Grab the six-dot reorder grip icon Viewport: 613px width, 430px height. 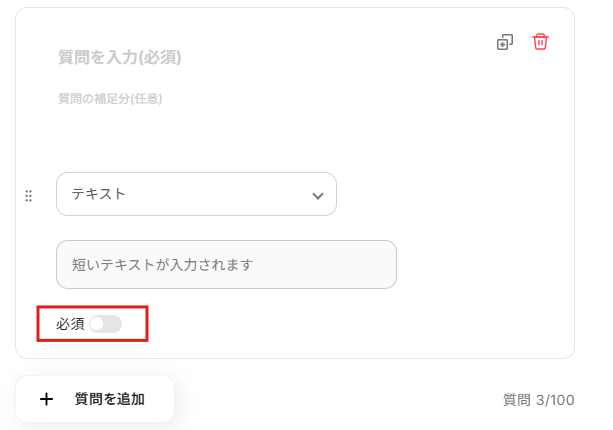(x=28, y=195)
